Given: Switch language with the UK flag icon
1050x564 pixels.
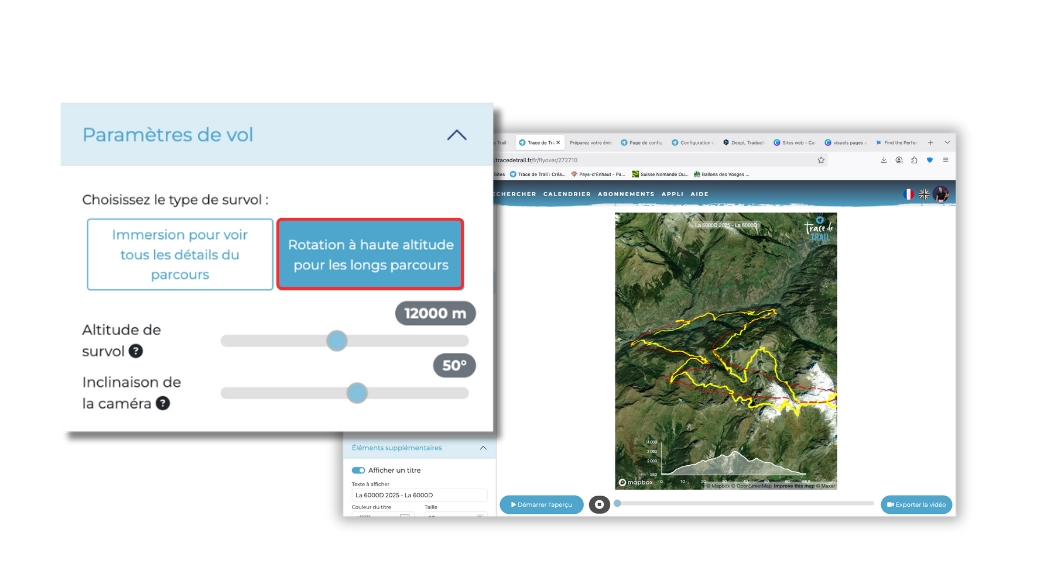Looking at the screenshot, I should tap(924, 194).
